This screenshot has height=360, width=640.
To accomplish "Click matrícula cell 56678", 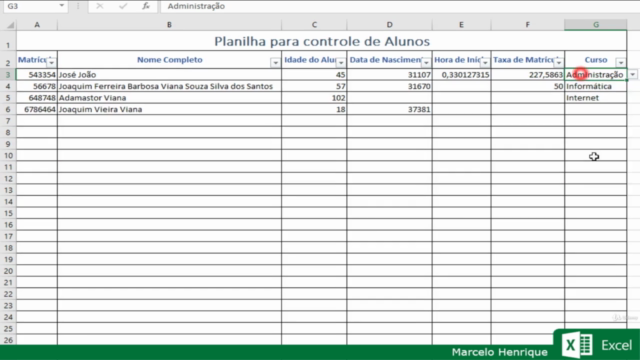I will (37, 86).
